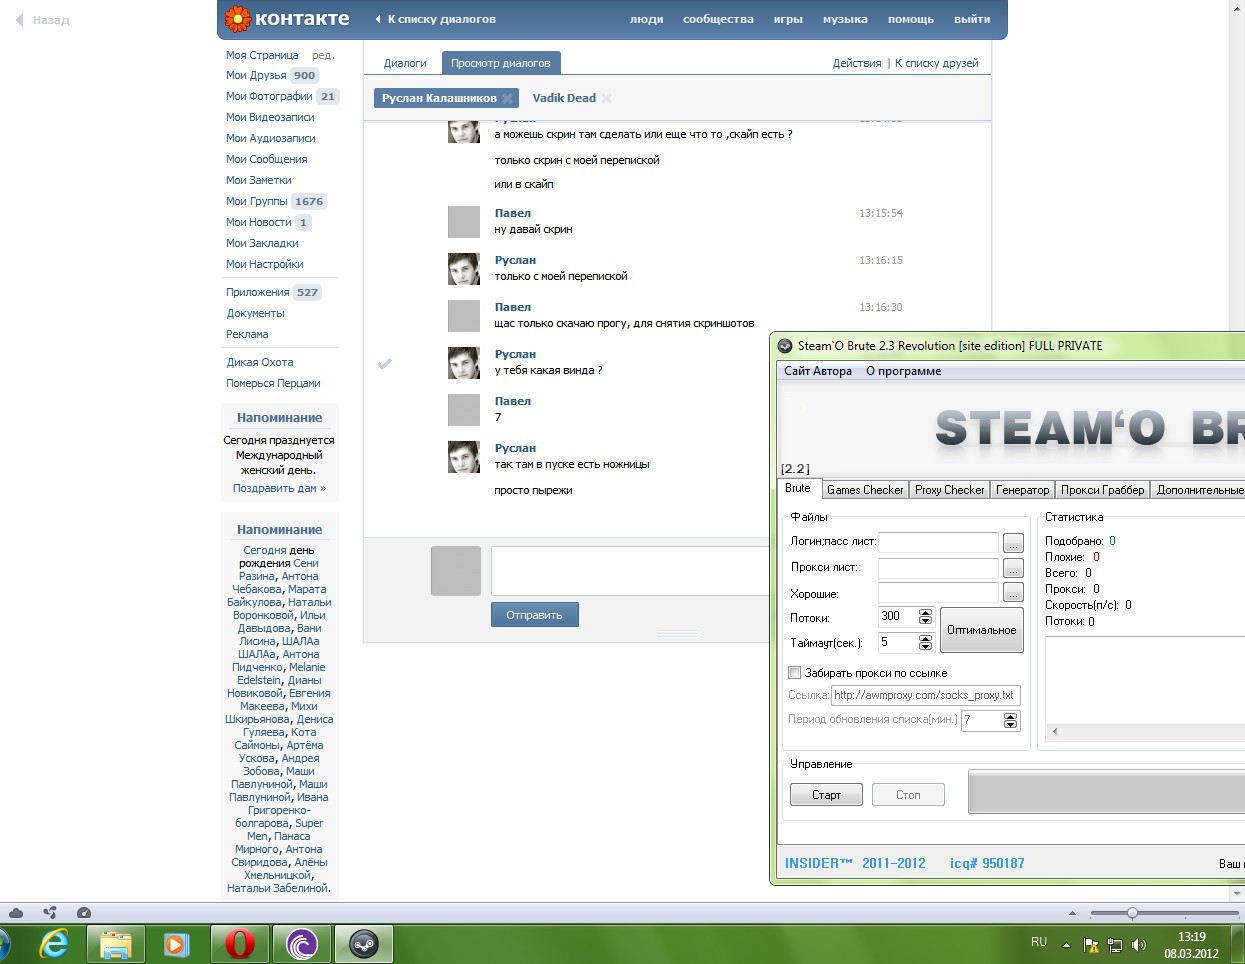1245x964 pixels.
Task: Click the back arrow labeled Назад
Action: [x=42, y=20]
